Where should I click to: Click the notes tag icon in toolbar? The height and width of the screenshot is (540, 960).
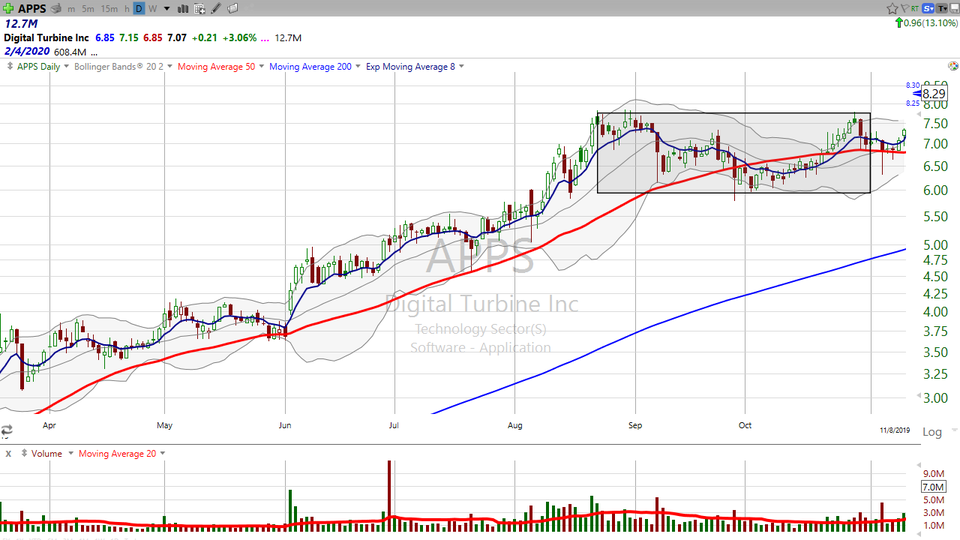[x=233, y=9]
